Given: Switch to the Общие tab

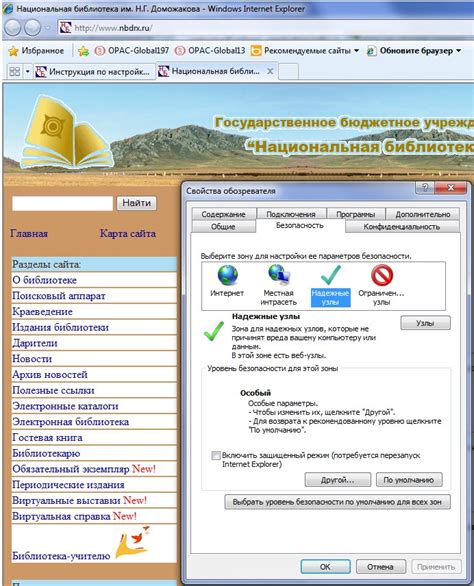Looking at the screenshot, I should pyautogui.click(x=223, y=226).
